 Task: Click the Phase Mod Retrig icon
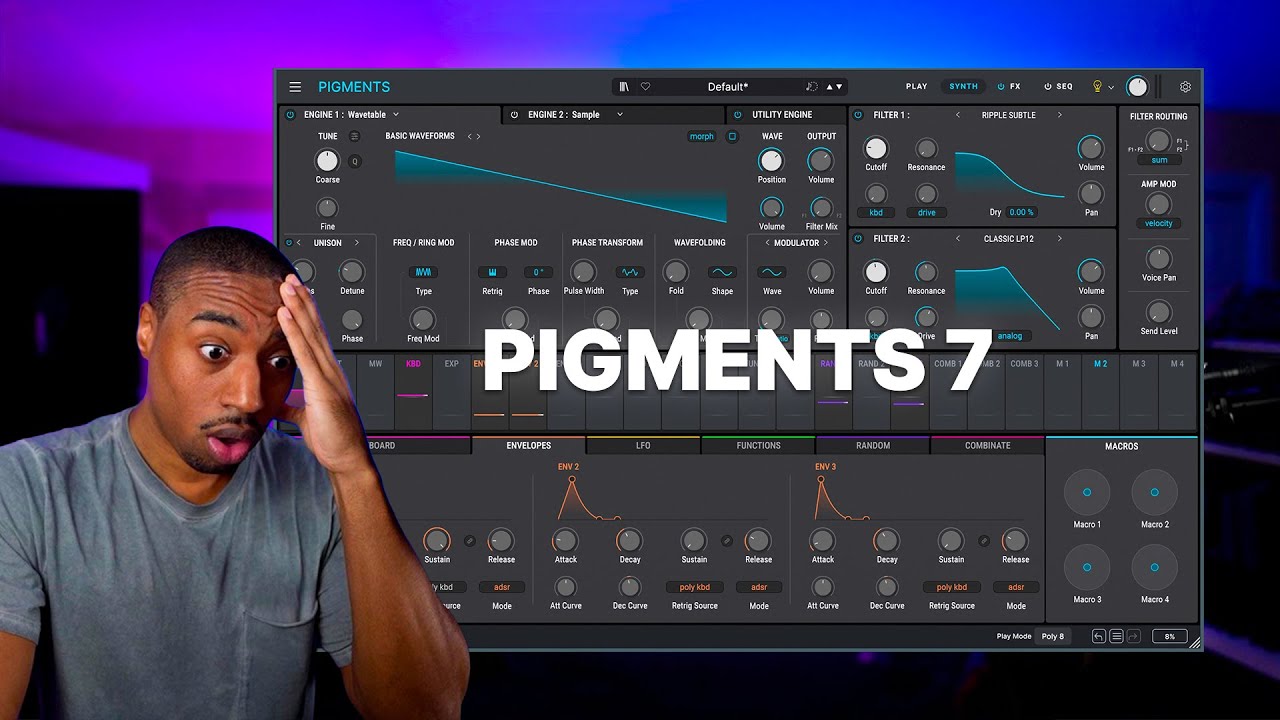(492, 272)
